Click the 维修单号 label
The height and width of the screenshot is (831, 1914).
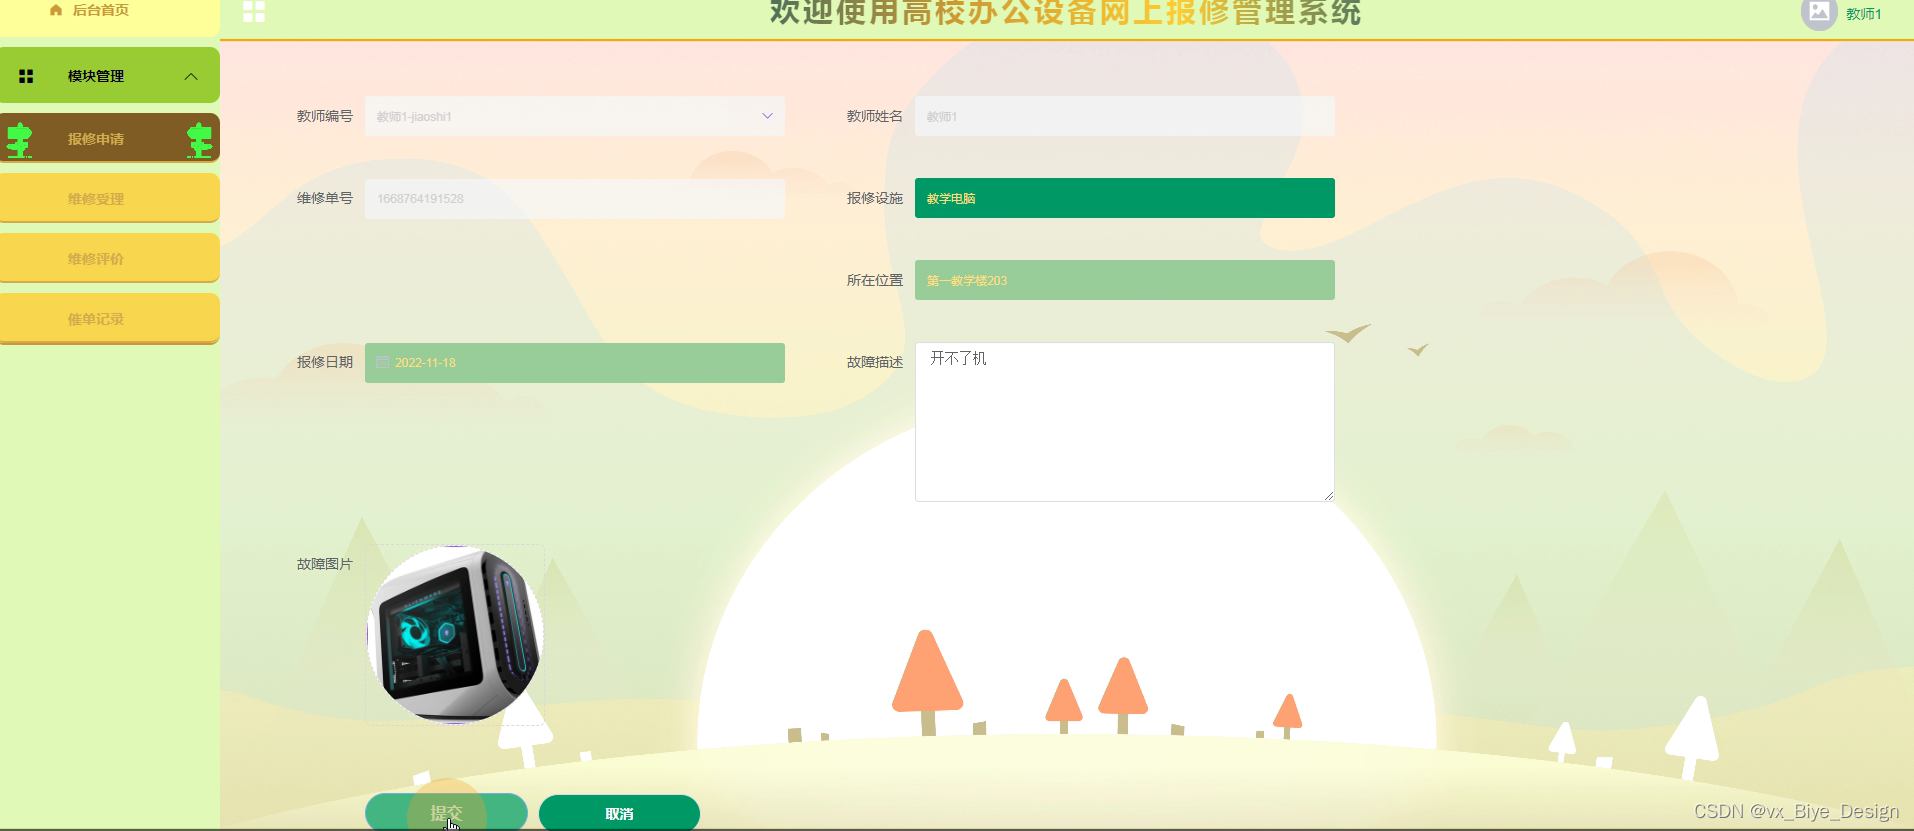coord(325,198)
